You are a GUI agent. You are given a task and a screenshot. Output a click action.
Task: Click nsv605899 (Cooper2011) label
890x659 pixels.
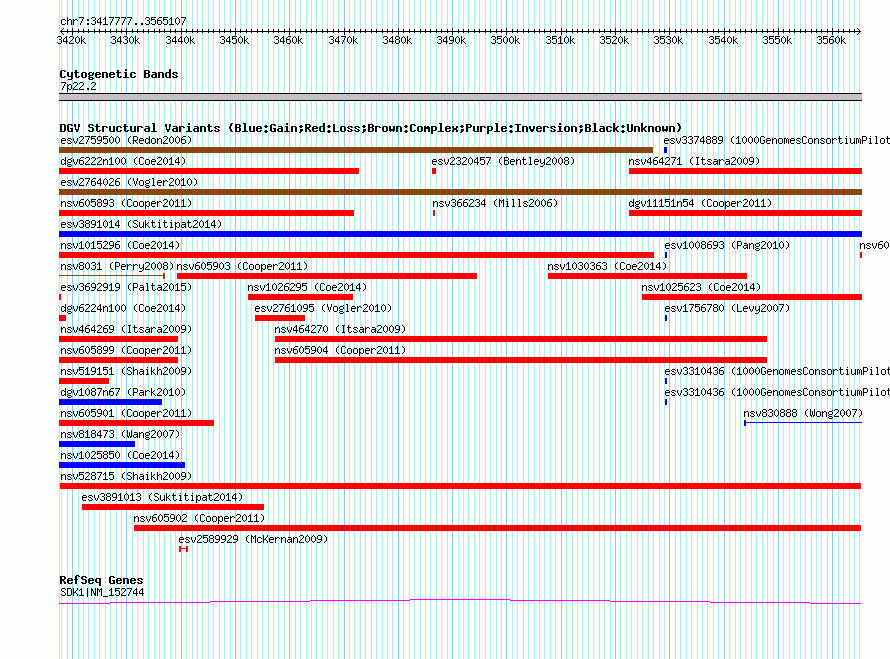[x=126, y=350]
